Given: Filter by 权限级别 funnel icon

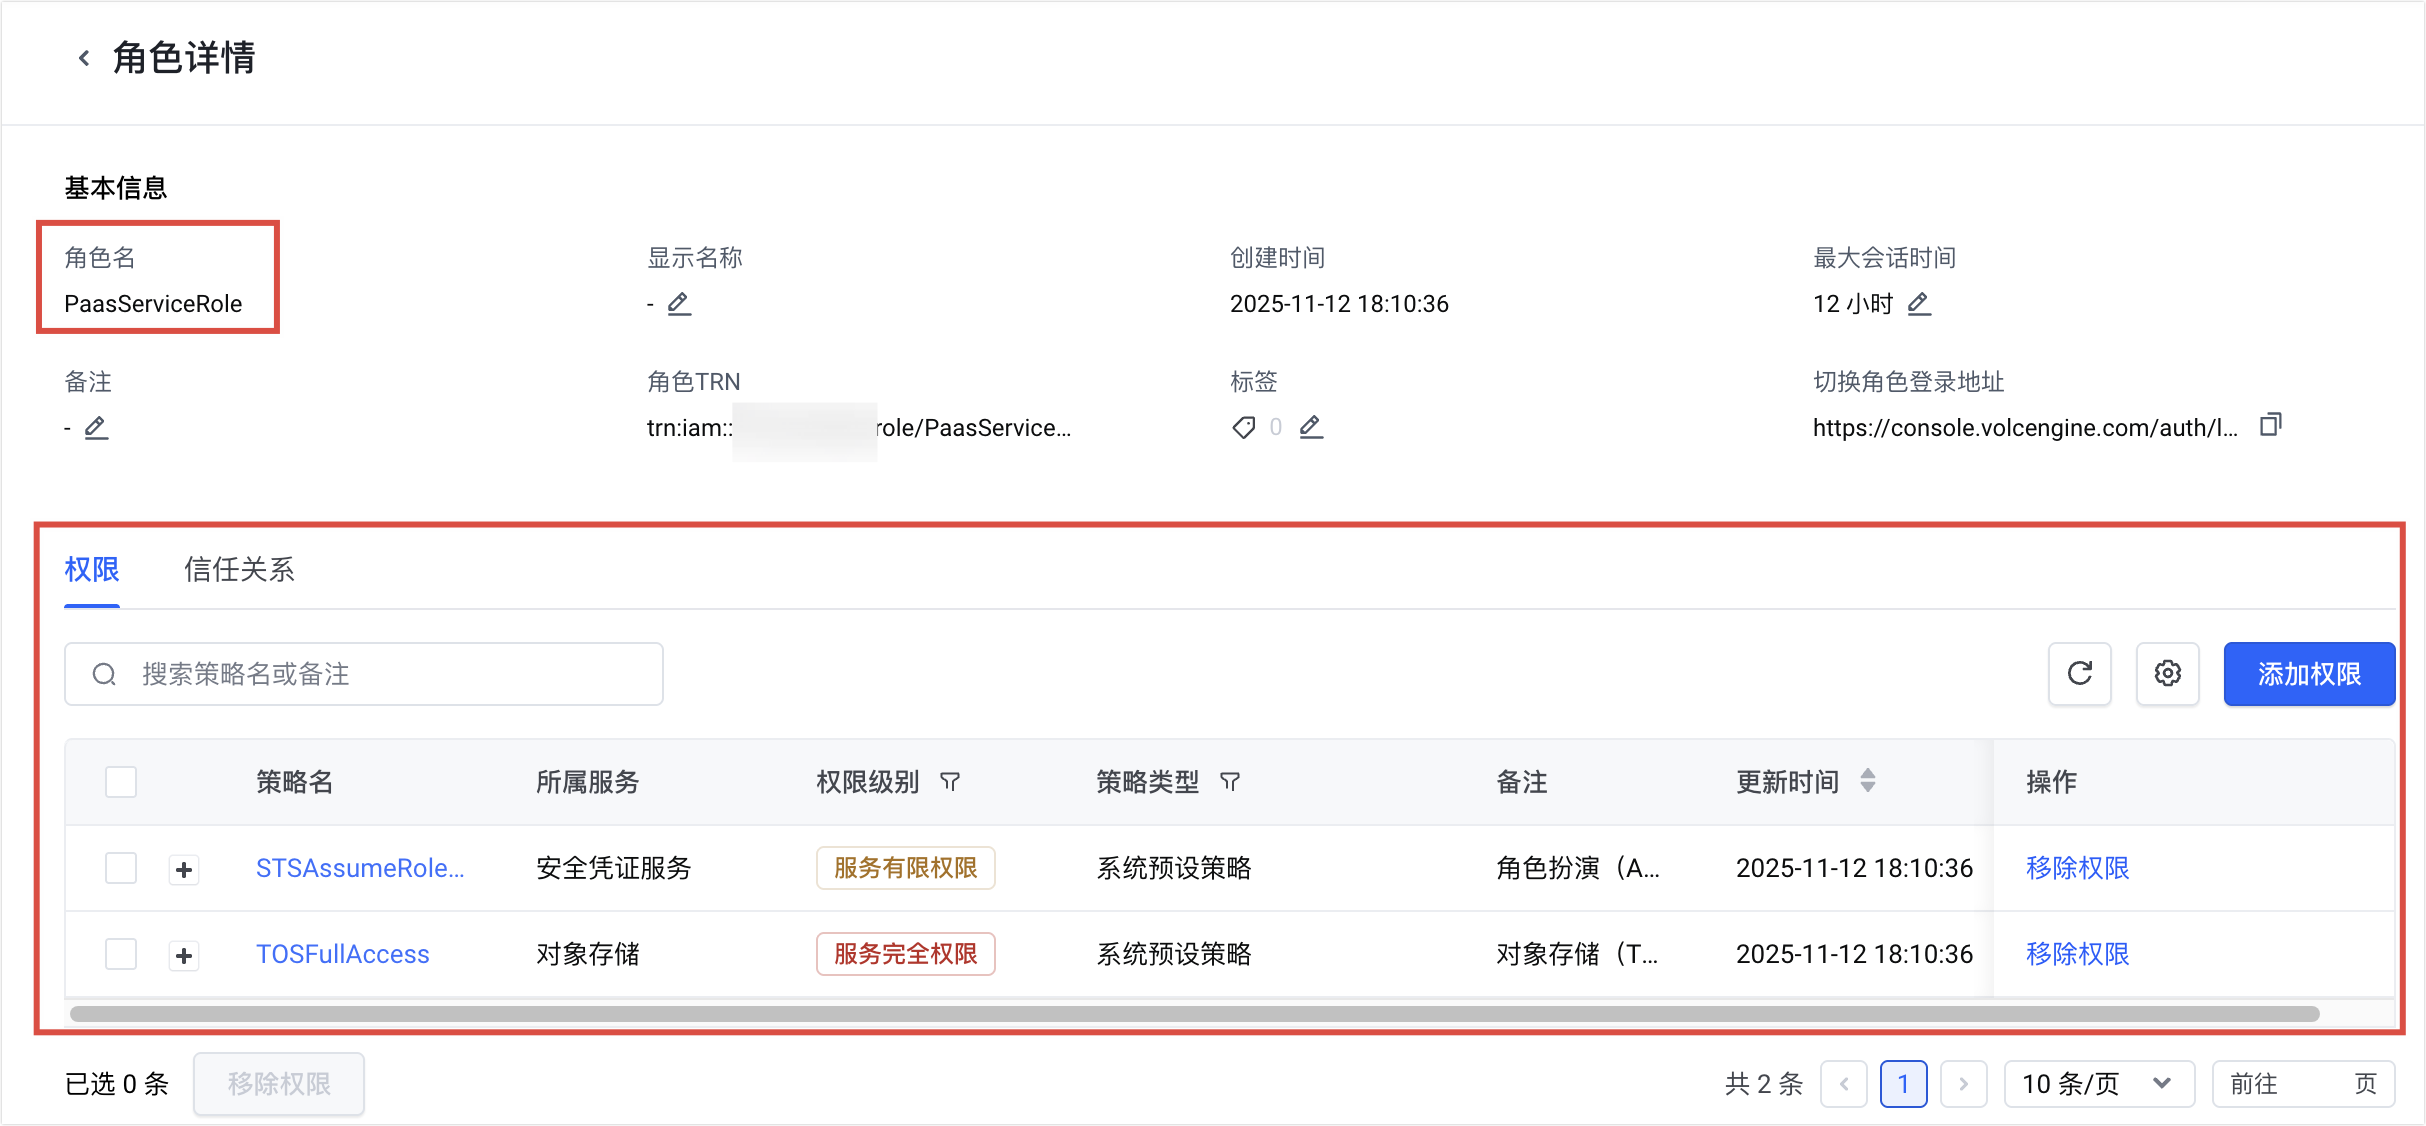Looking at the screenshot, I should pos(950,782).
